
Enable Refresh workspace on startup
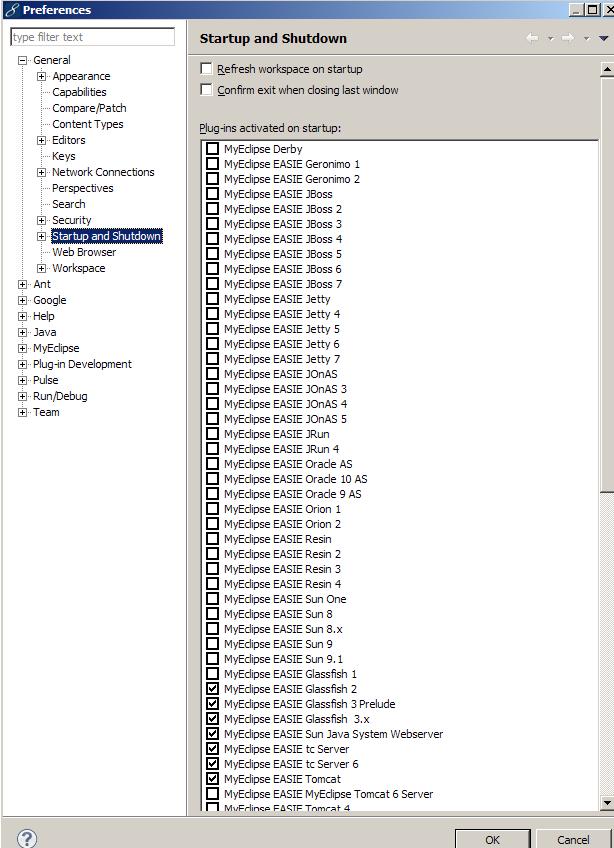(206, 69)
